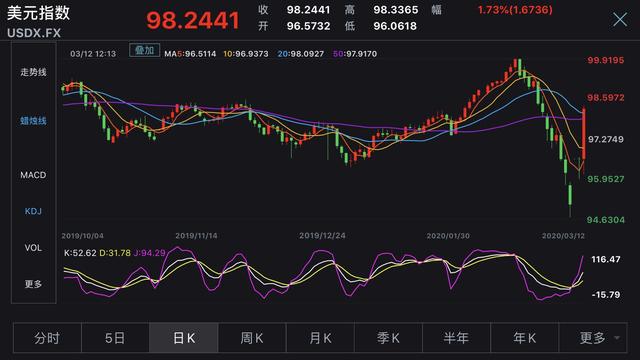This screenshot has height=360, width=640.
Task: Select 蜡烛线 candlestick view
Action: 33,120
